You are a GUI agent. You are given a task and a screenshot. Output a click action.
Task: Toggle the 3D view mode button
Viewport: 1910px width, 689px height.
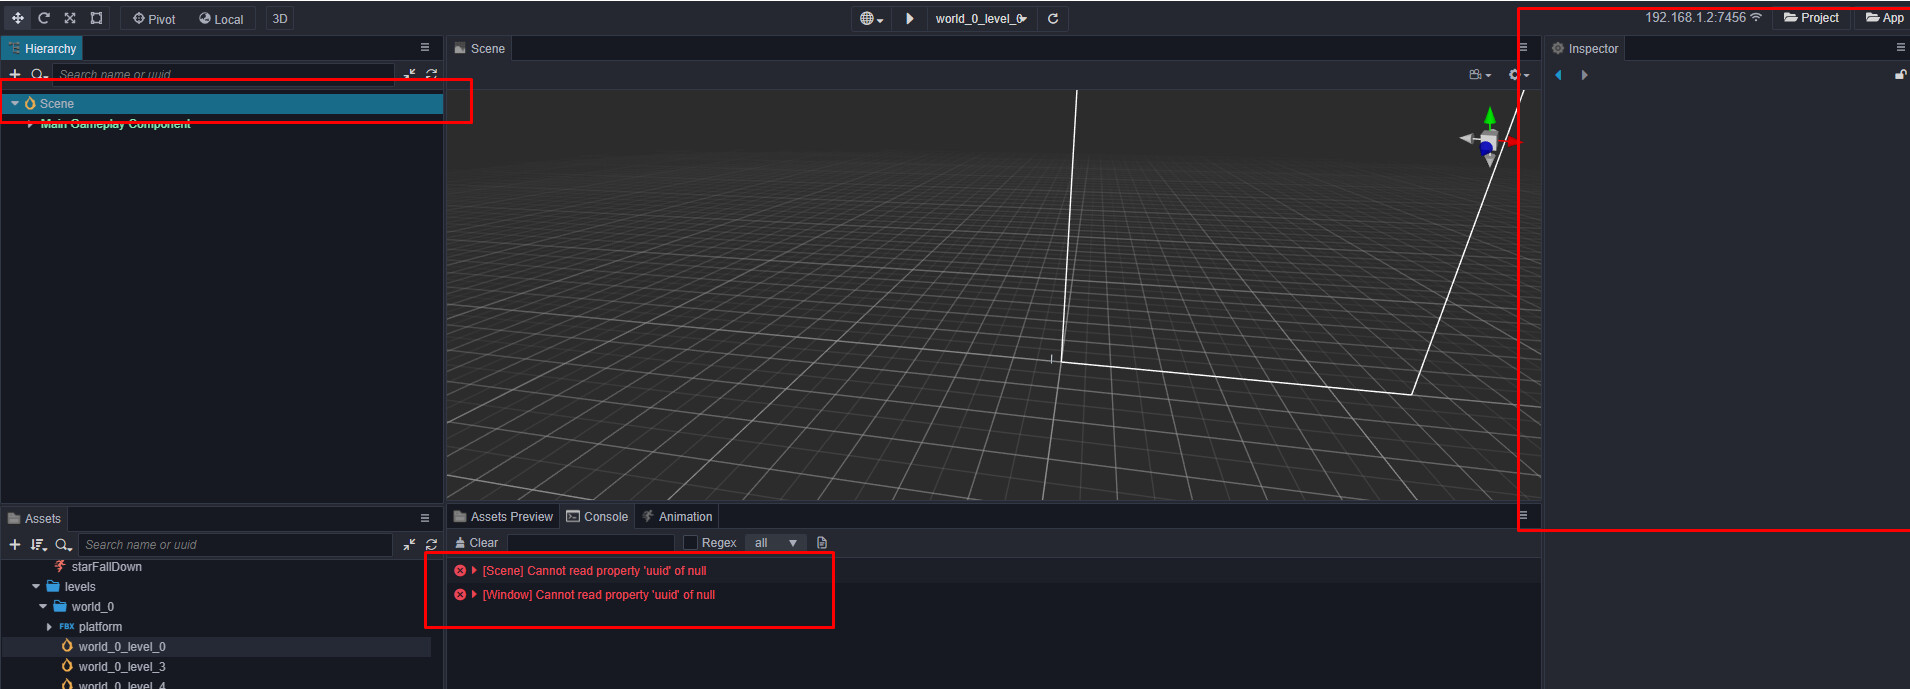(280, 19)
